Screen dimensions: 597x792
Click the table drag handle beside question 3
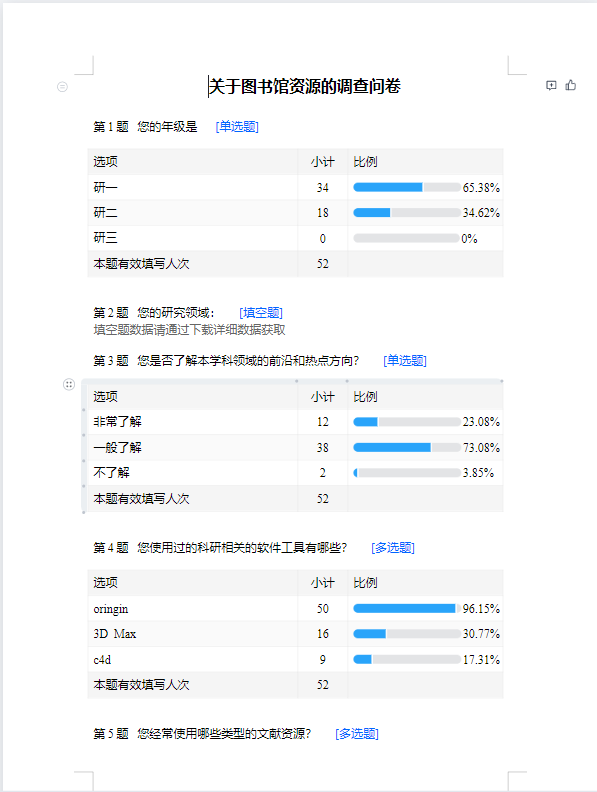69,385
